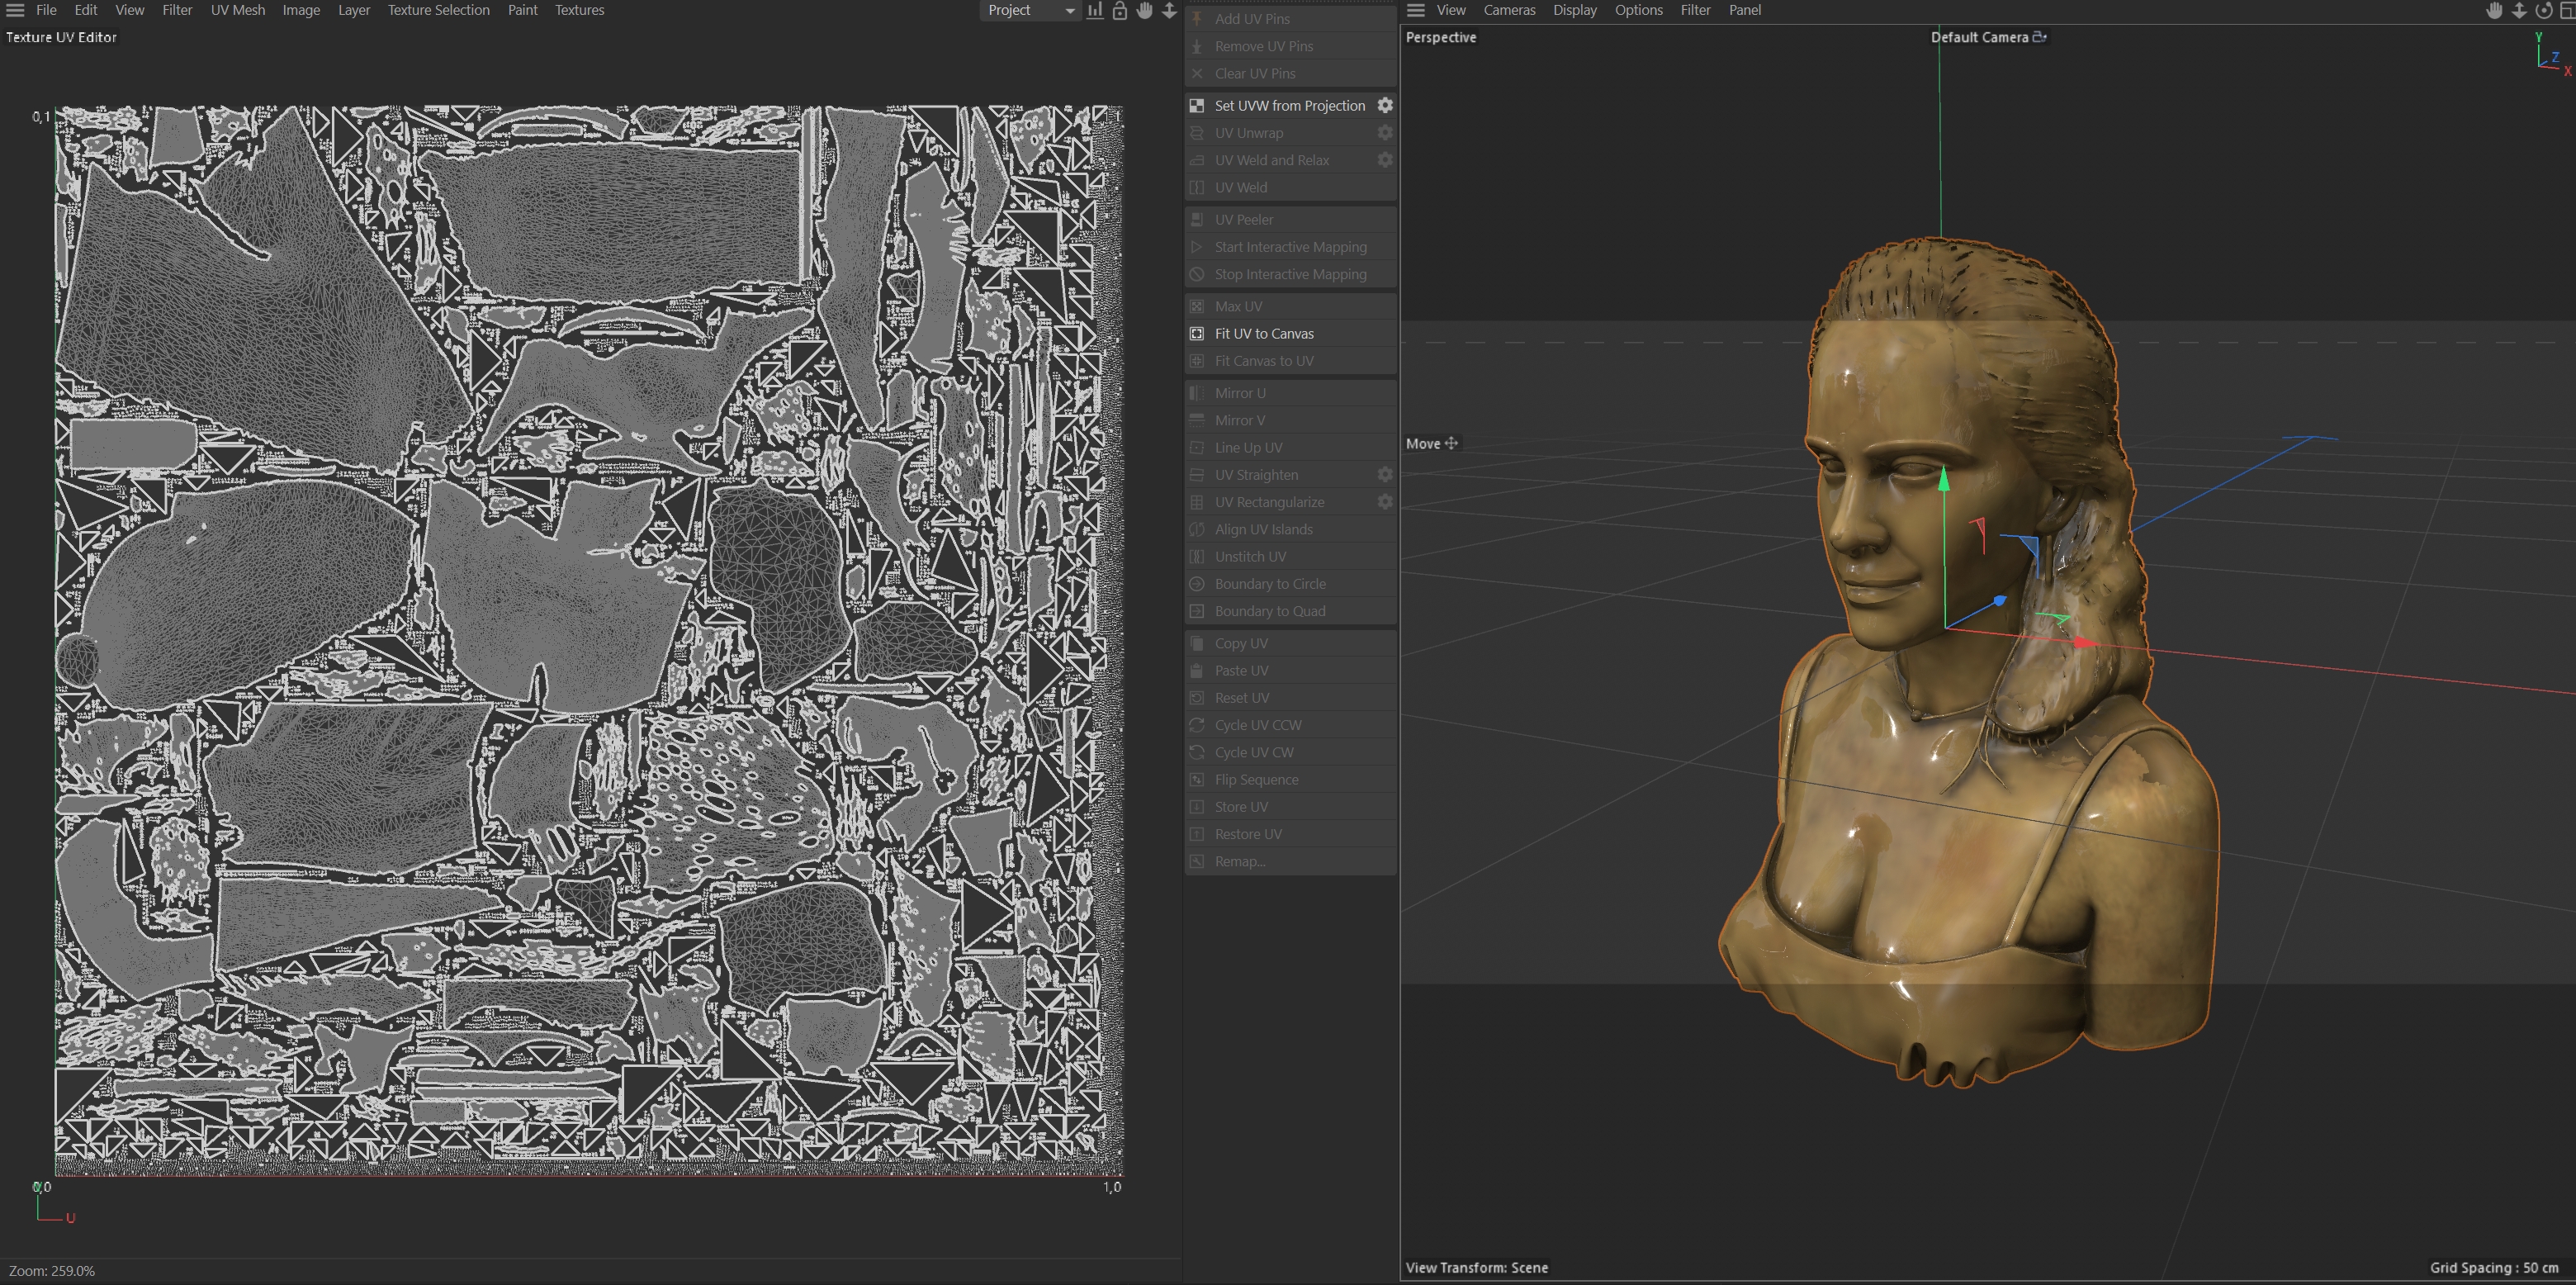Click the viewport pan hand icon
This screenshot has width=2576, height=1285.
click(2494, 10)
